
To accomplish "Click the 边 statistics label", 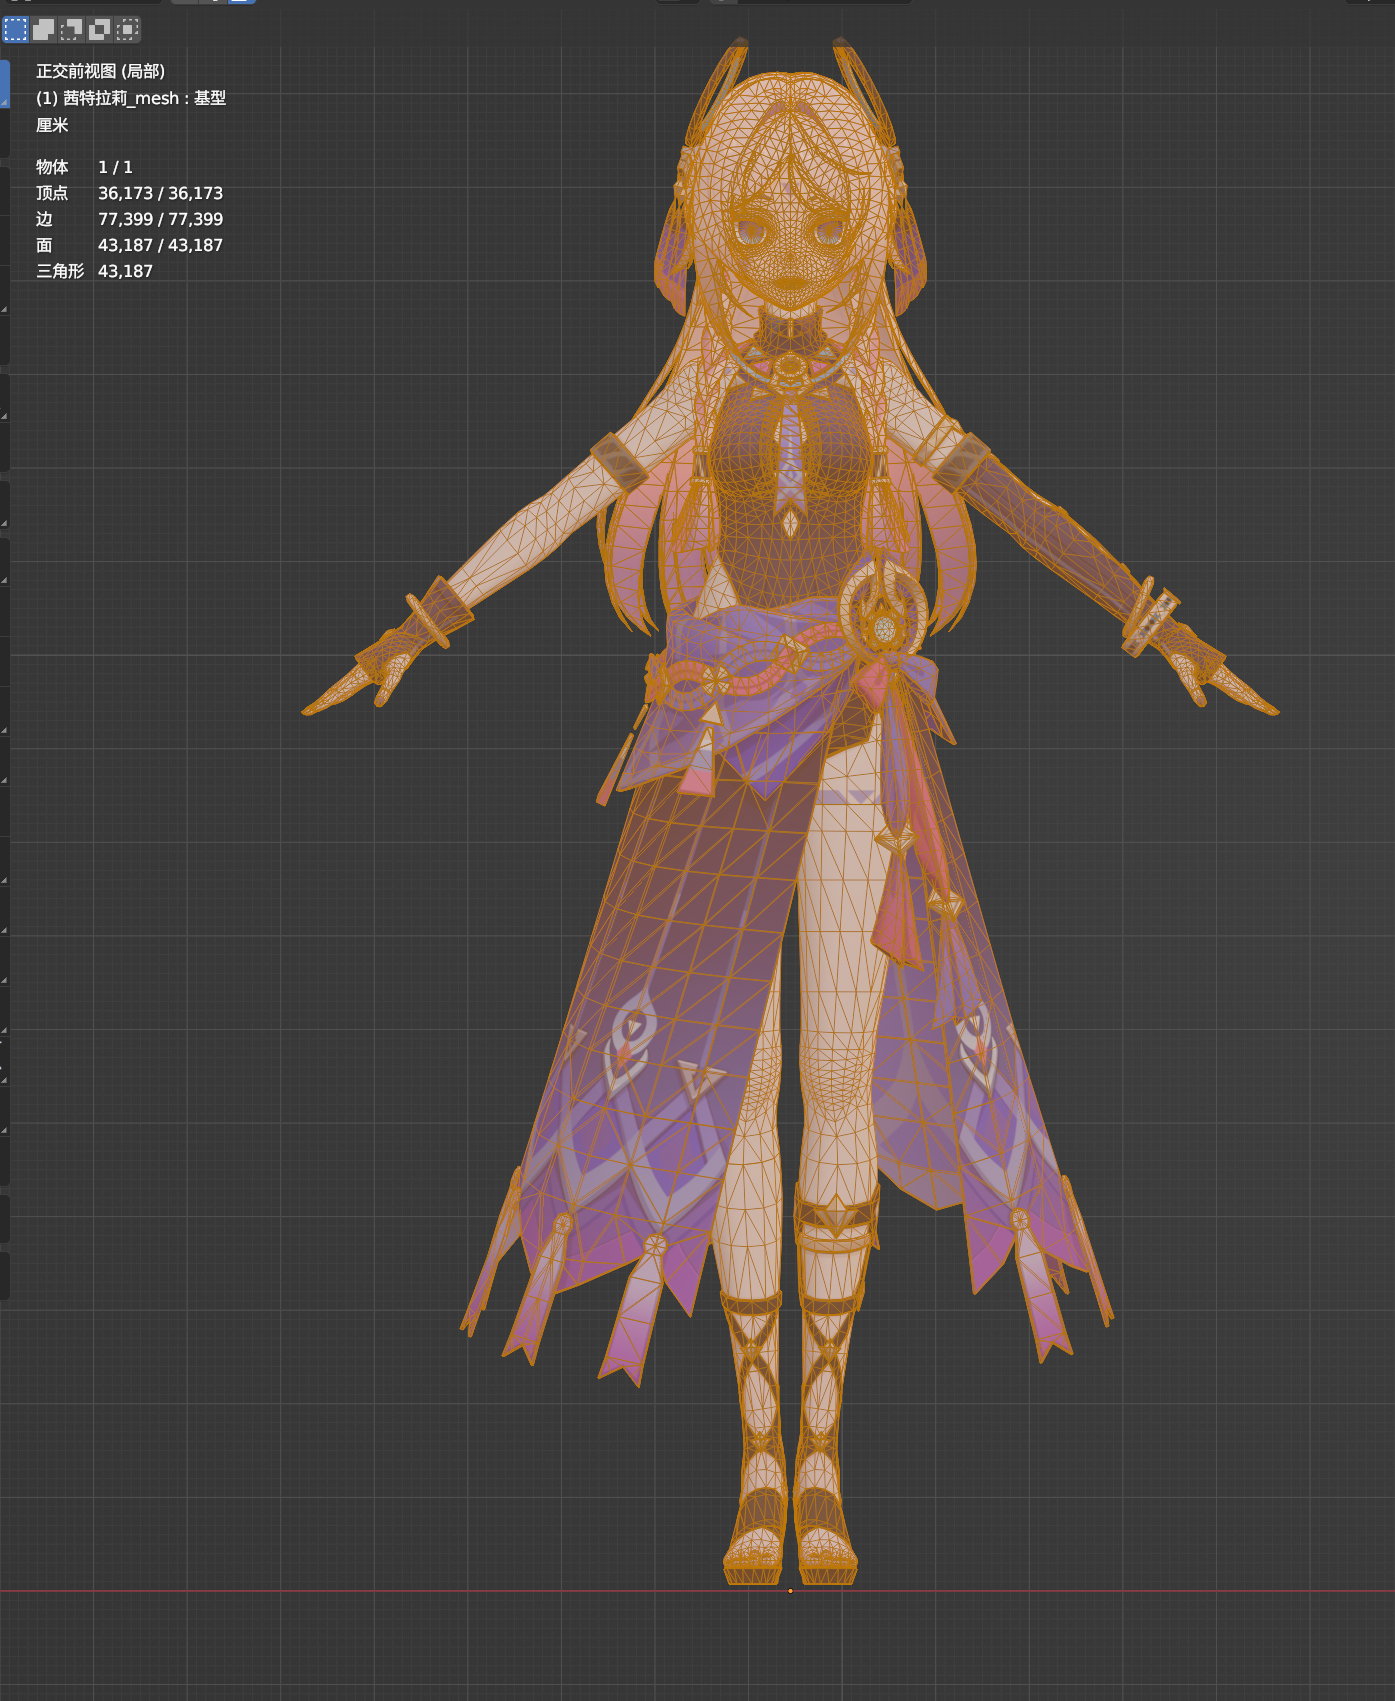I will point(44,219).
